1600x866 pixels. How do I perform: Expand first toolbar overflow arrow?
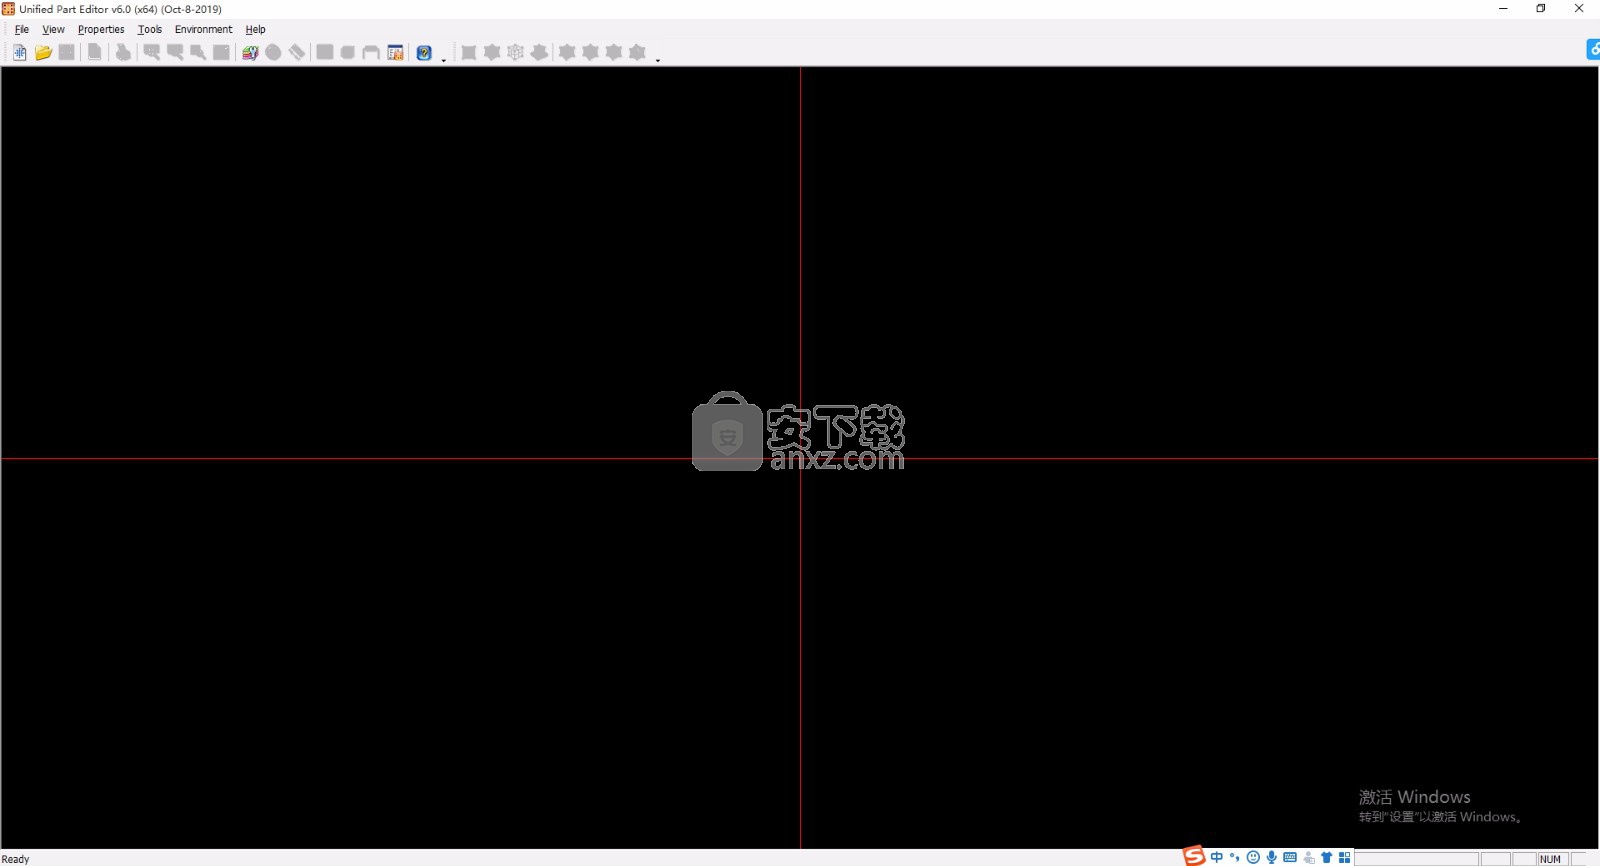coord(444,59)
